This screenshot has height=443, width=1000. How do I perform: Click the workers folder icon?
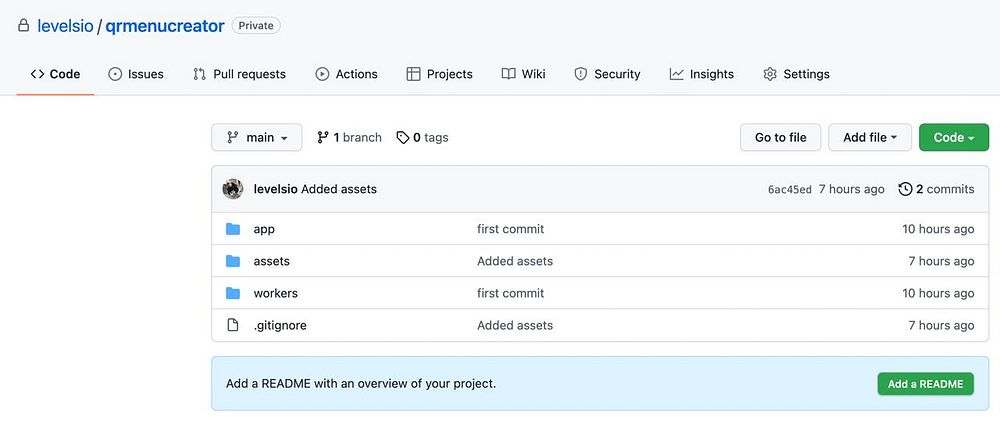[233, 293]
